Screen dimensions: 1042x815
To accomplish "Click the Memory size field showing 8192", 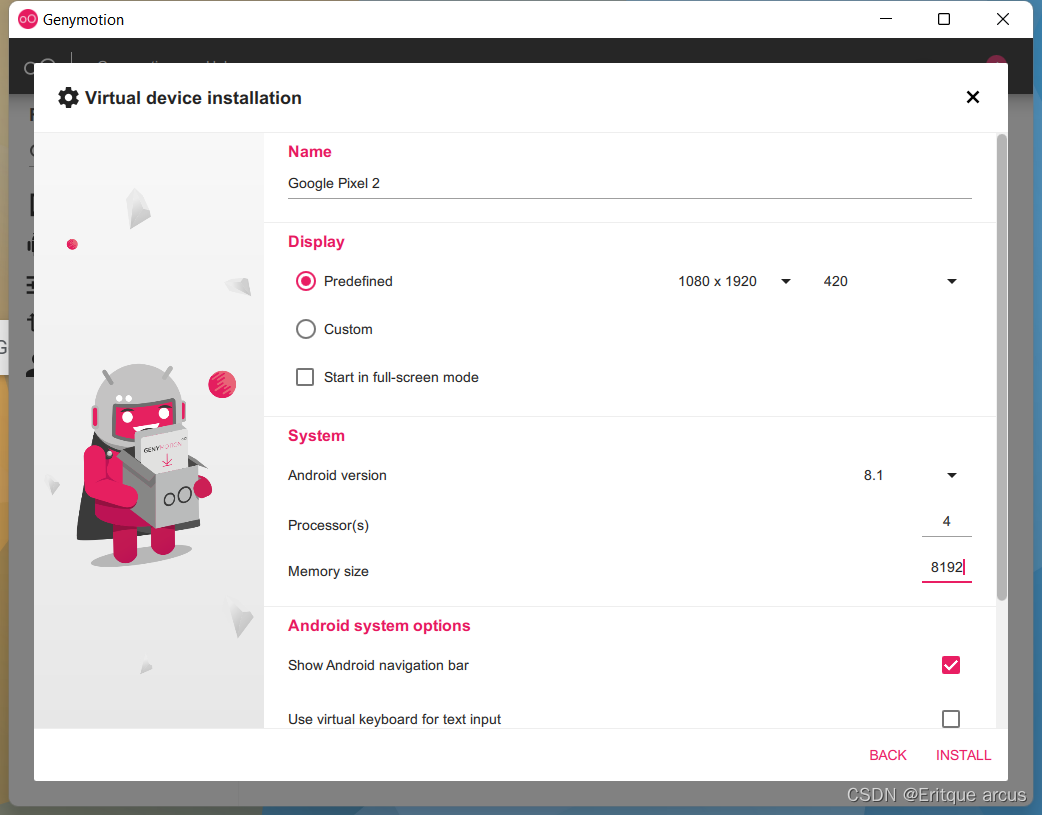I will 944,567.
